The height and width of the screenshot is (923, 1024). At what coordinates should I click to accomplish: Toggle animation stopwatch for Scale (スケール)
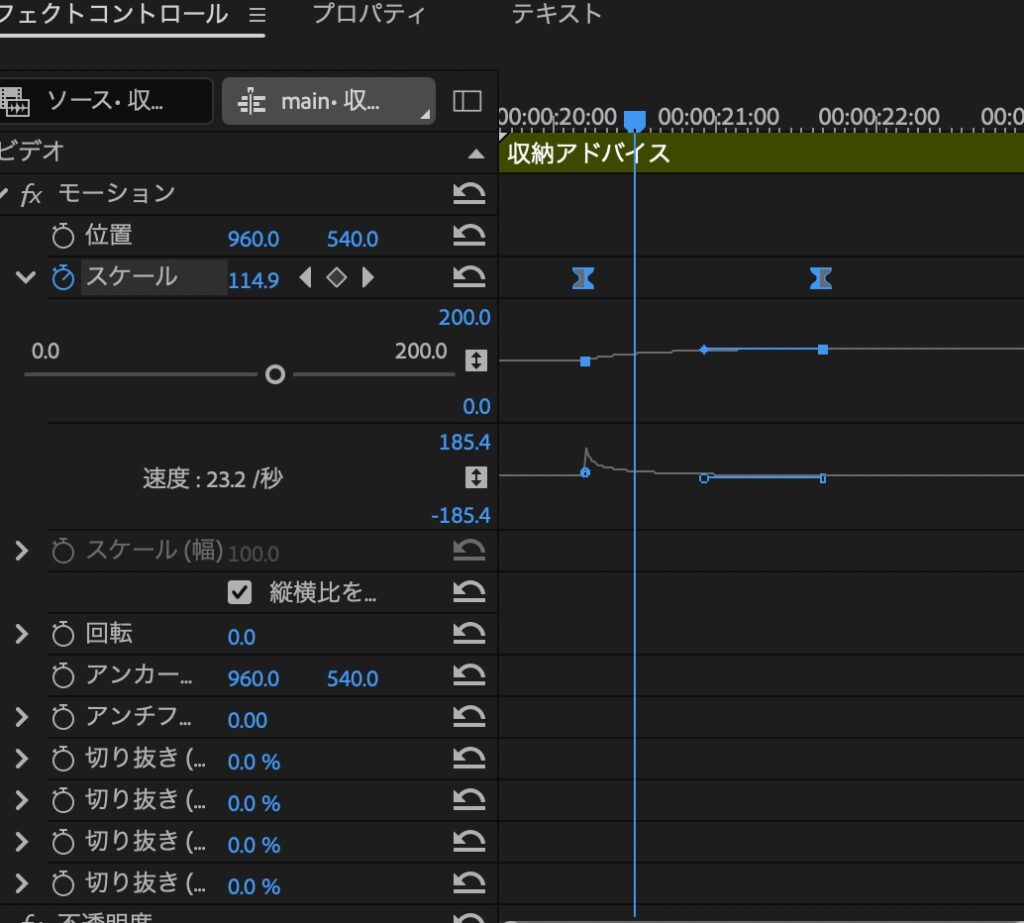point(63,278)
